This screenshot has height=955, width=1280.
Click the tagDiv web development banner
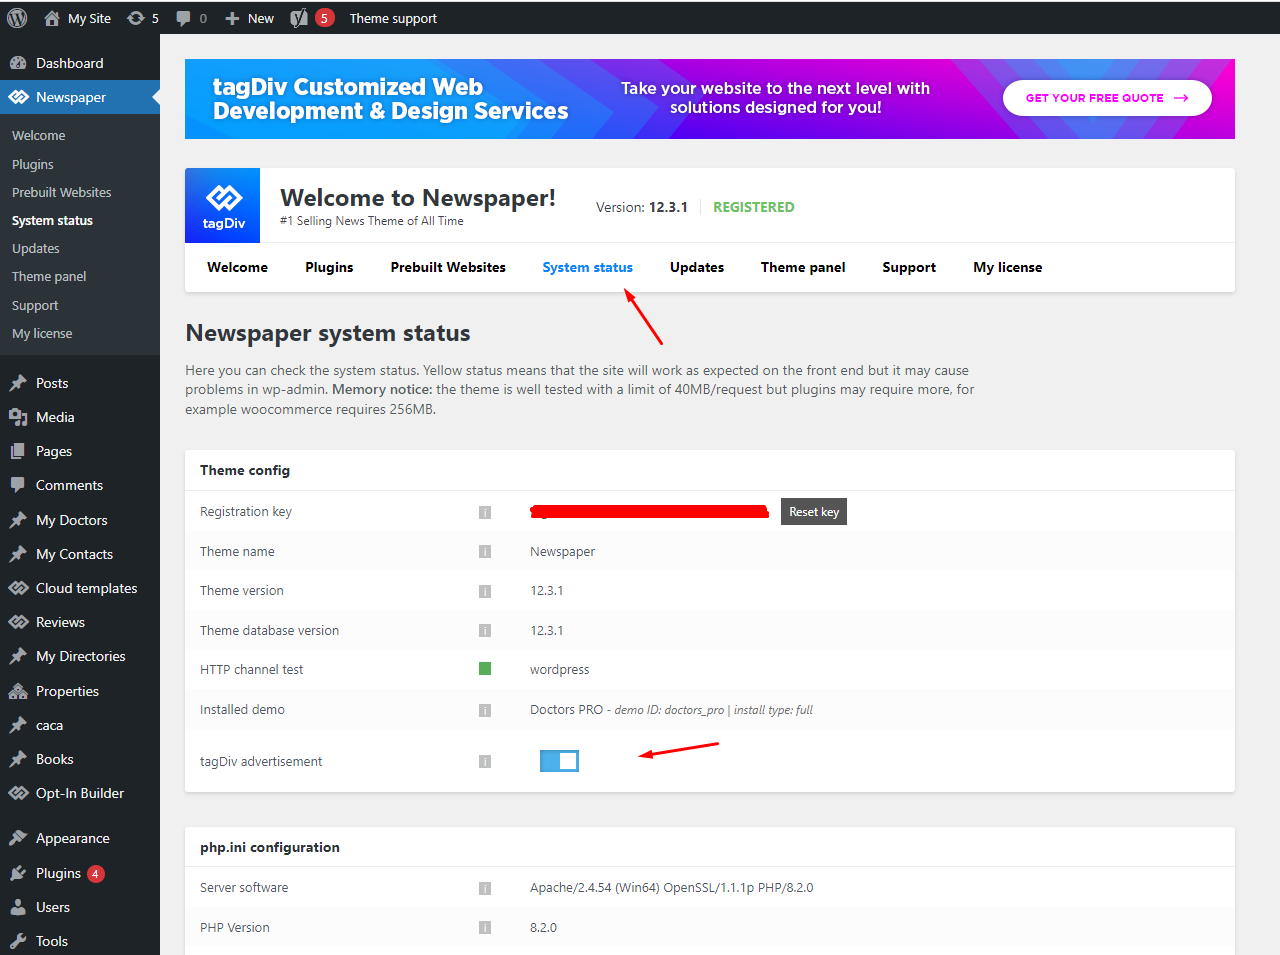tap(710, 99)
